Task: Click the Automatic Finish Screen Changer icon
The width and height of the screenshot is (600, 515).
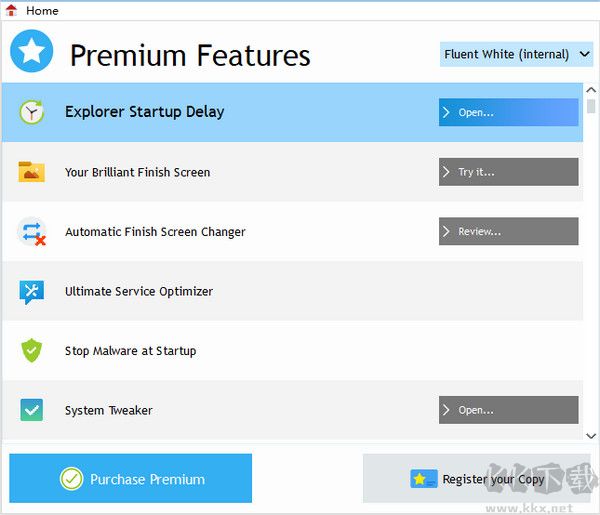Action: (32, 232)
